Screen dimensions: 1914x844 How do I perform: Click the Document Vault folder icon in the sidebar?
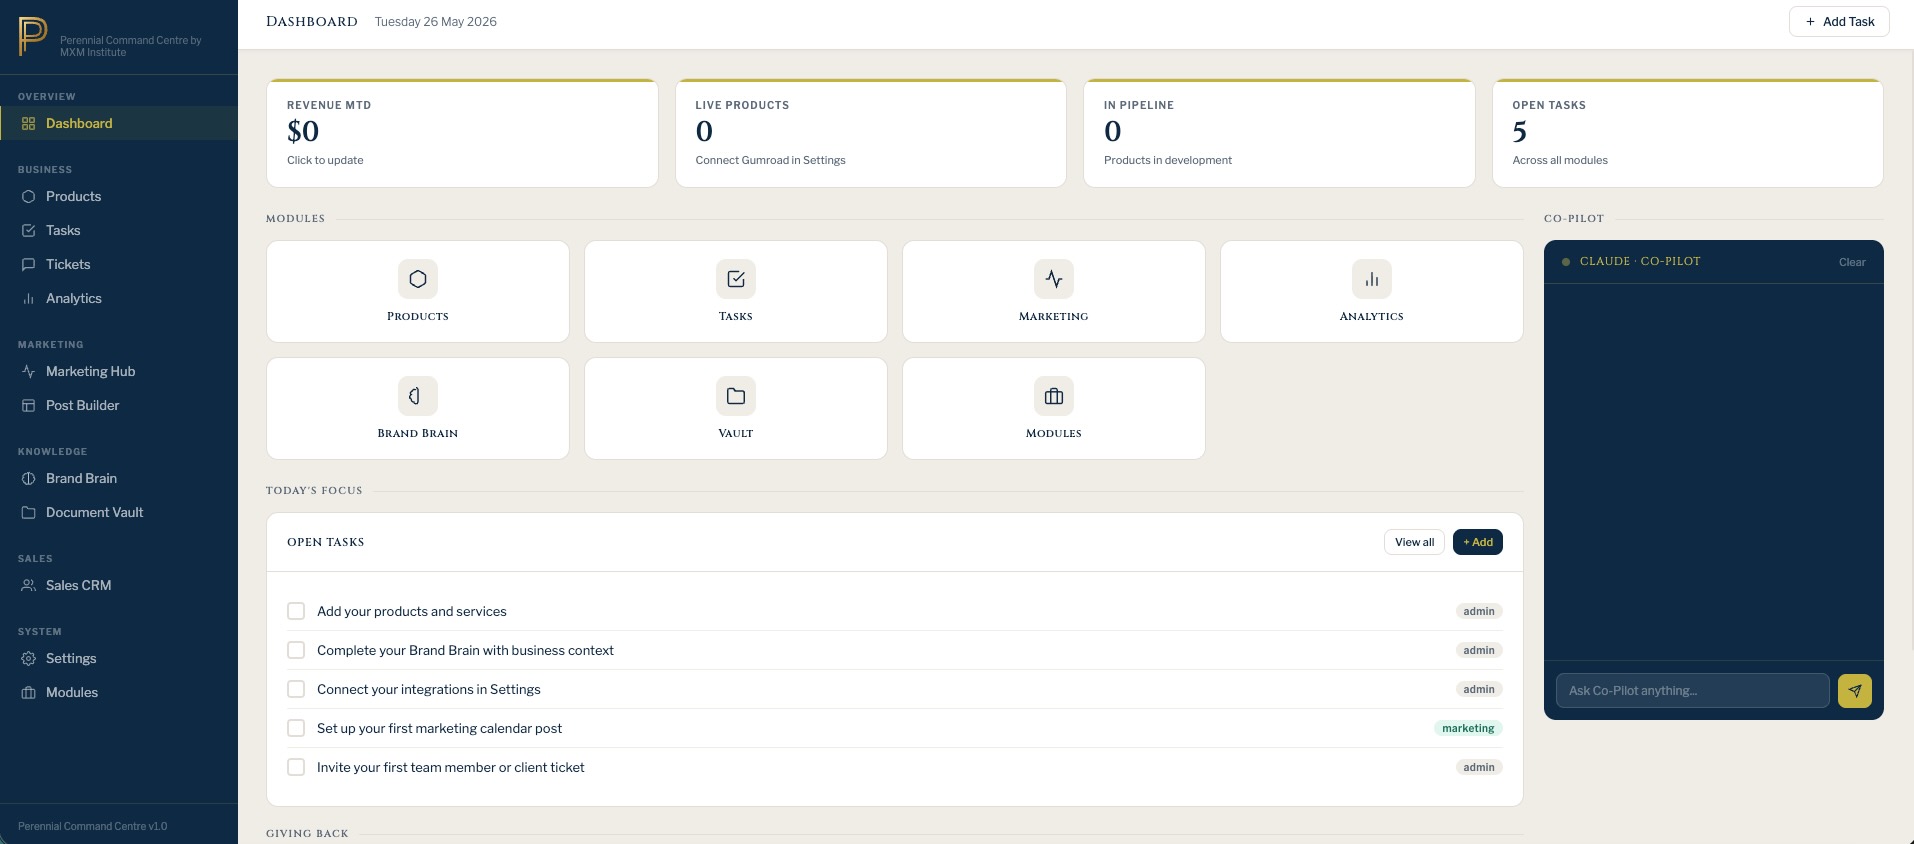point(28,512)
